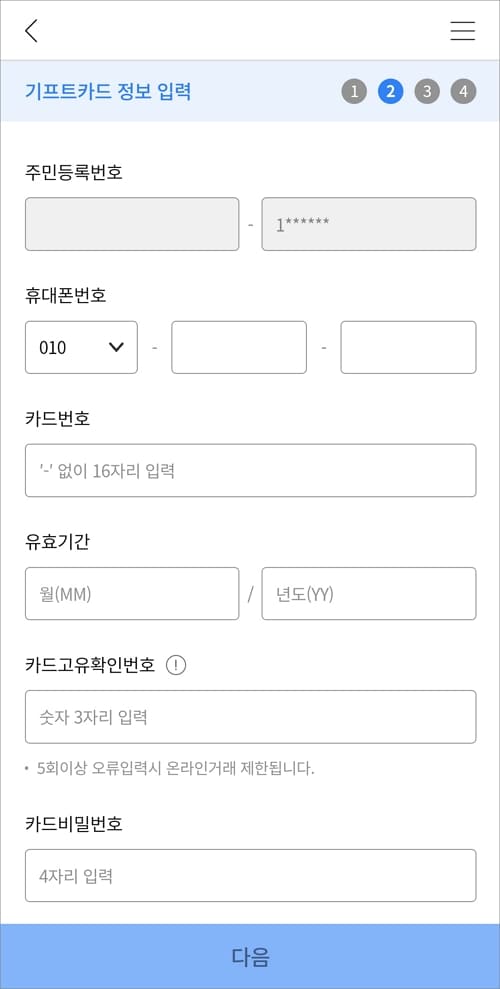Expand the 010 phone prefix dropdown
The image size is (500, 989).
pyautogui.click(x=81, y=348)
